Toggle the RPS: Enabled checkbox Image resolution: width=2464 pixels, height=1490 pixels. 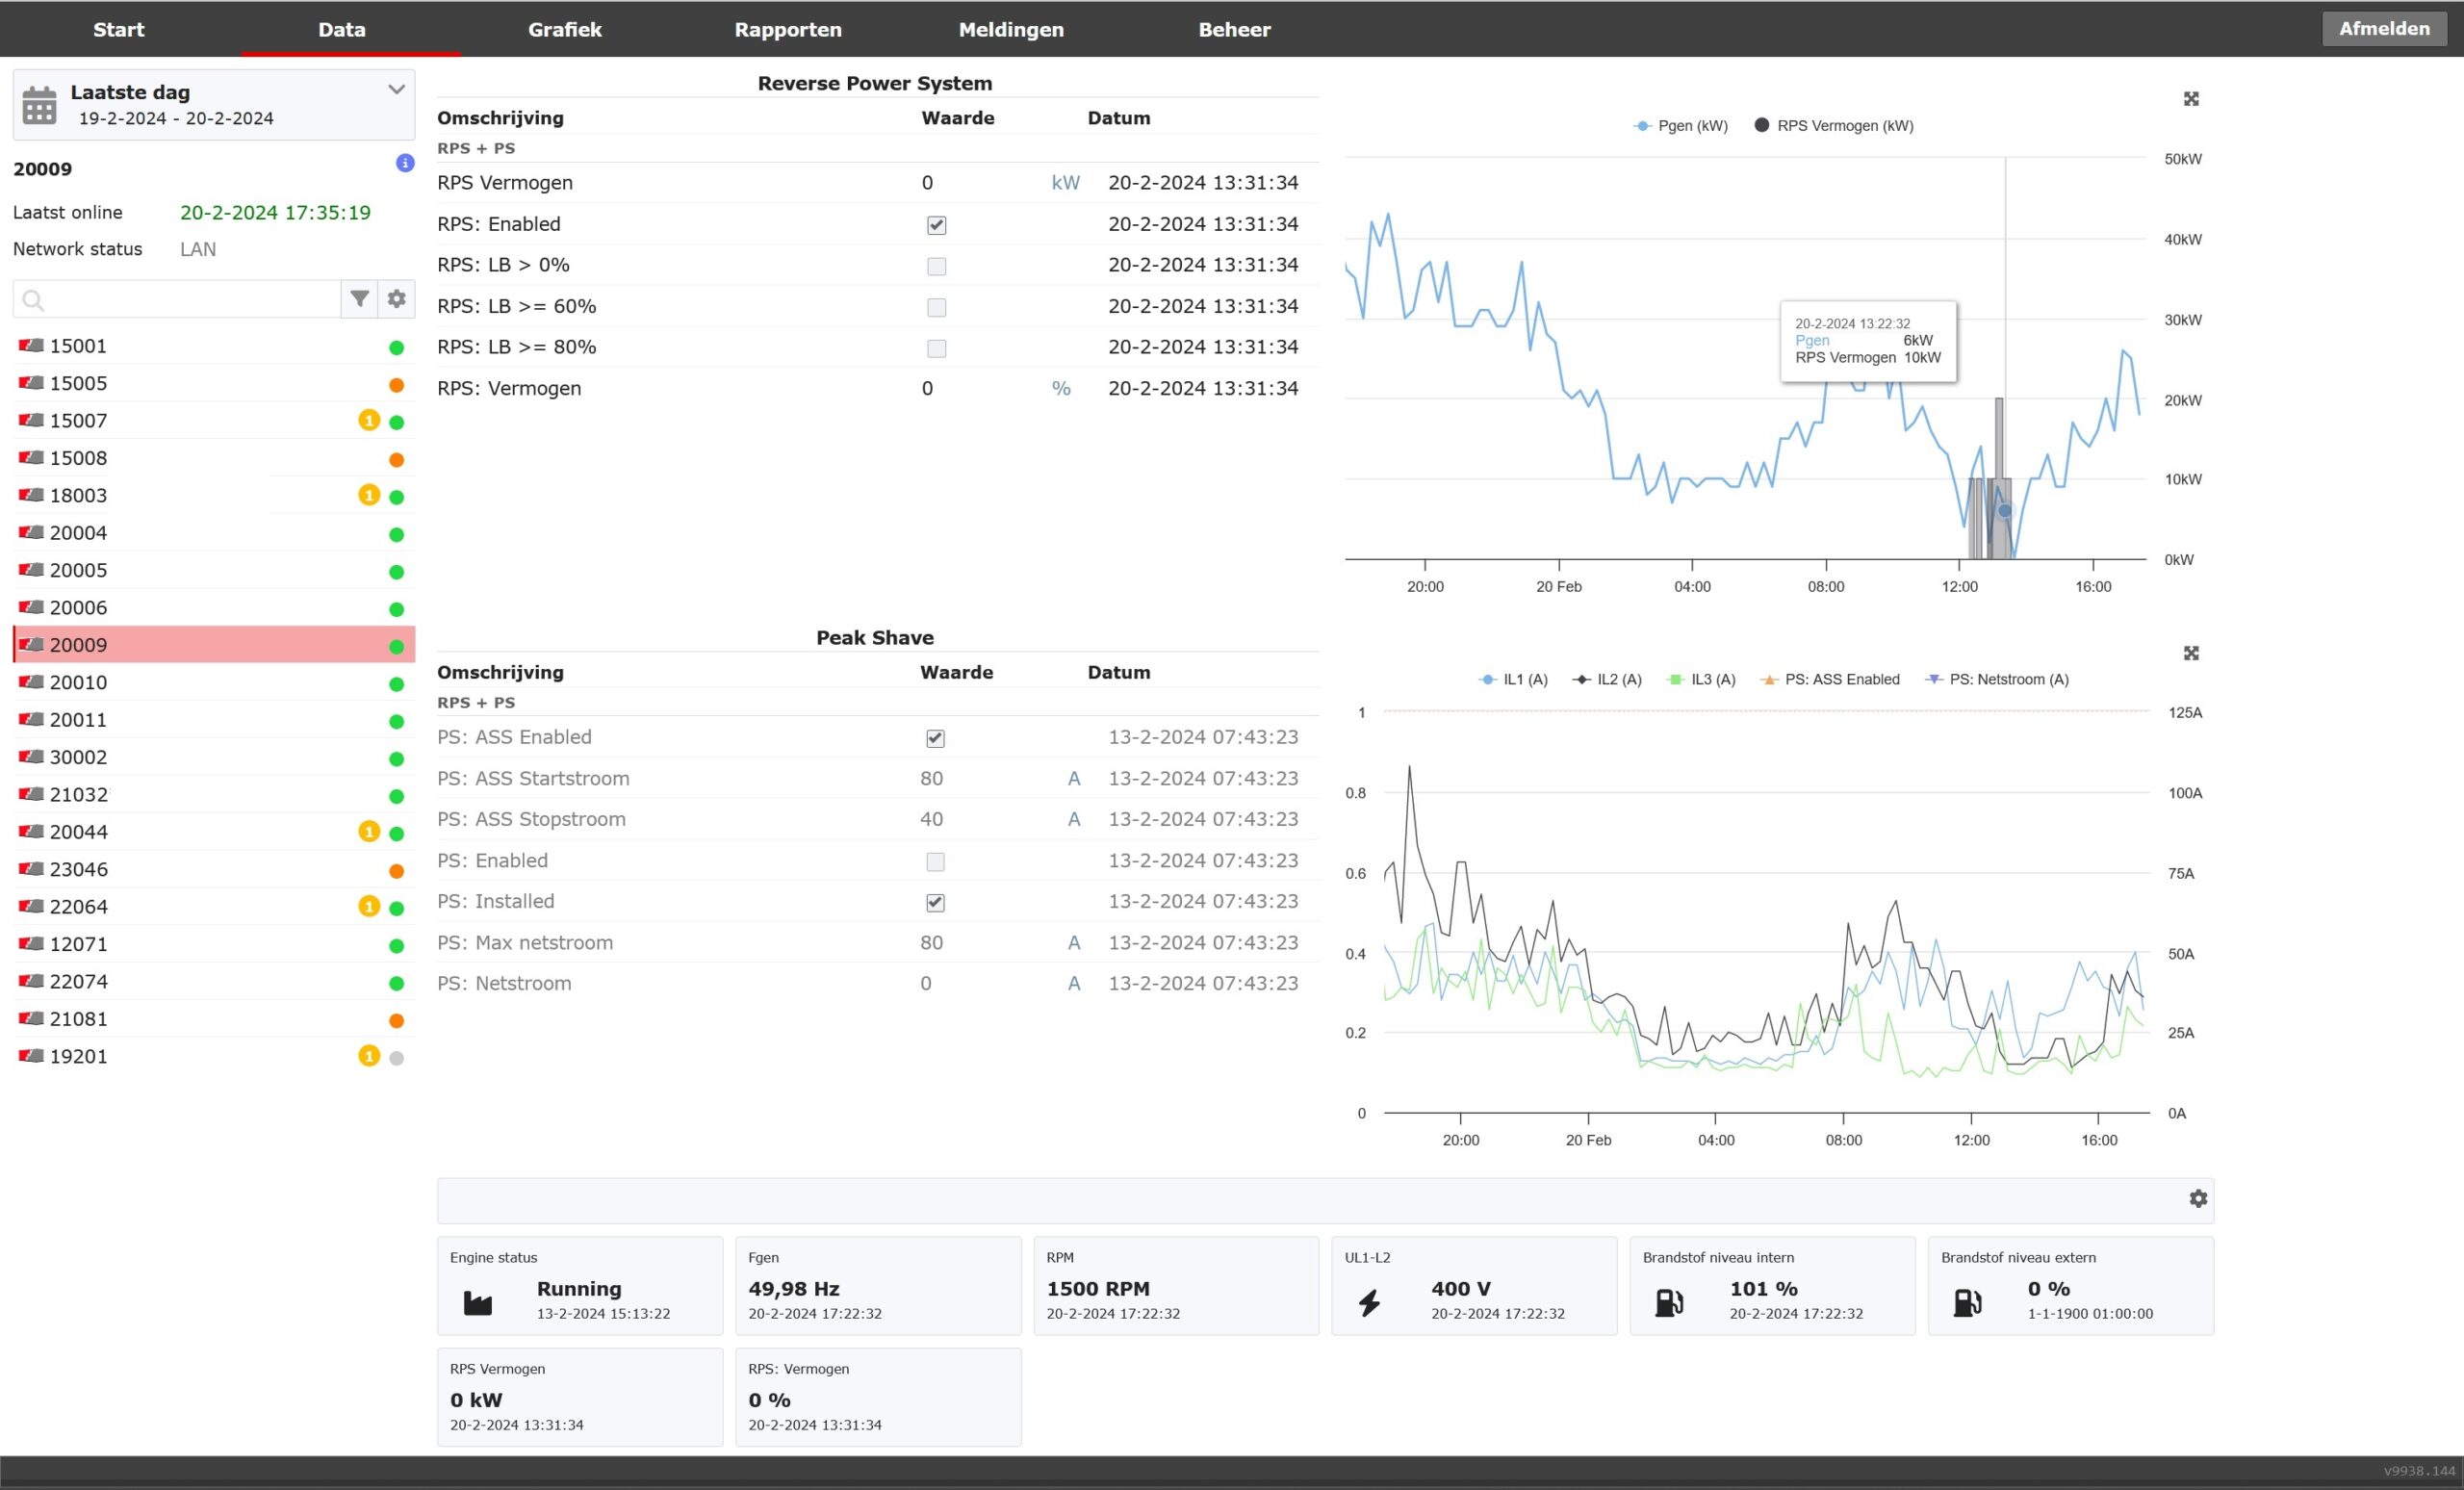coord(936,225)
